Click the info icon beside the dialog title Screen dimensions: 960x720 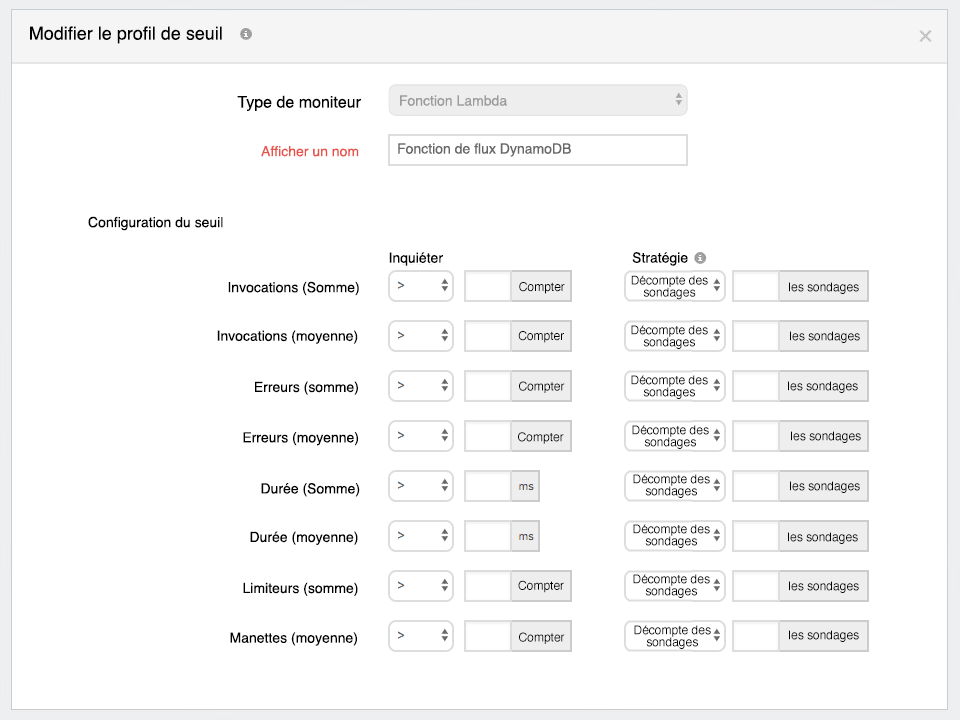click(246, 33)
